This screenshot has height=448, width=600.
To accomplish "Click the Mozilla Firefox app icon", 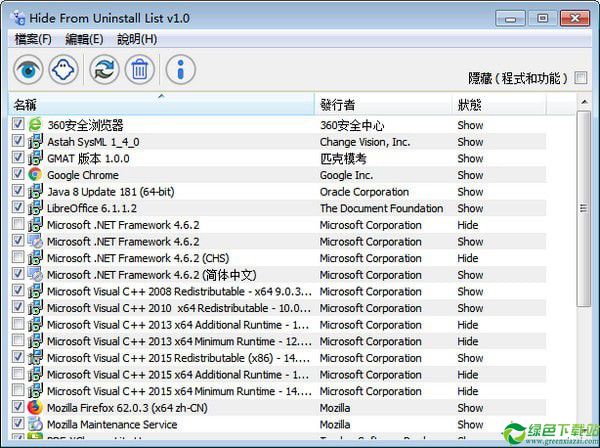I will tap(35, 408).
